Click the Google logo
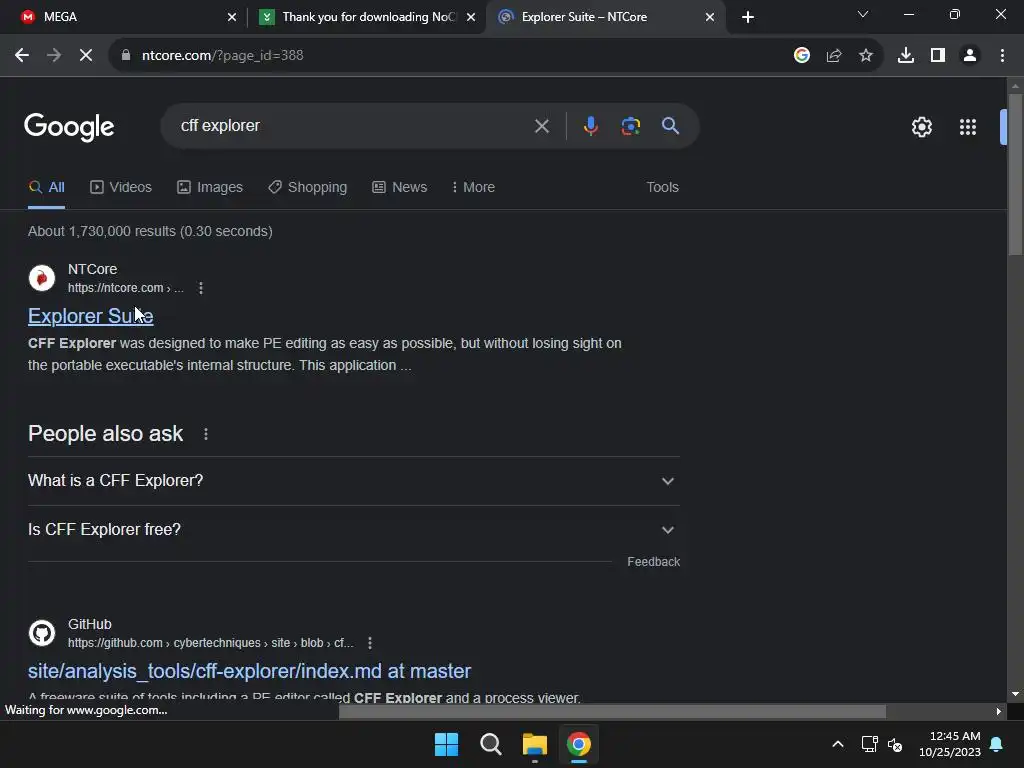 [x=69, y=127]
